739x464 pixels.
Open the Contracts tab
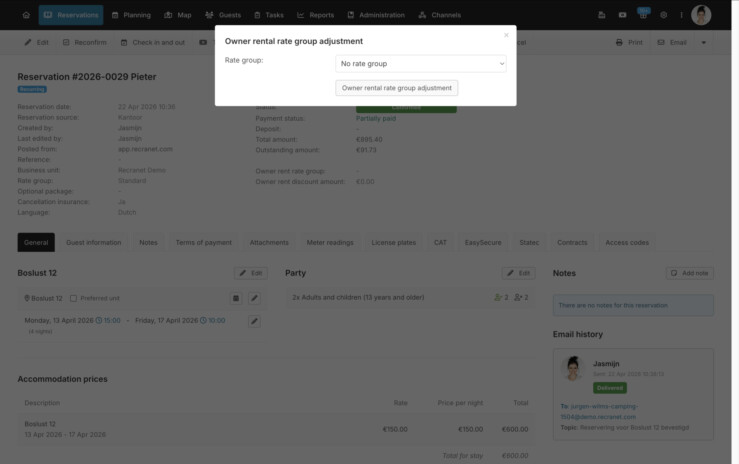(572, 243)
